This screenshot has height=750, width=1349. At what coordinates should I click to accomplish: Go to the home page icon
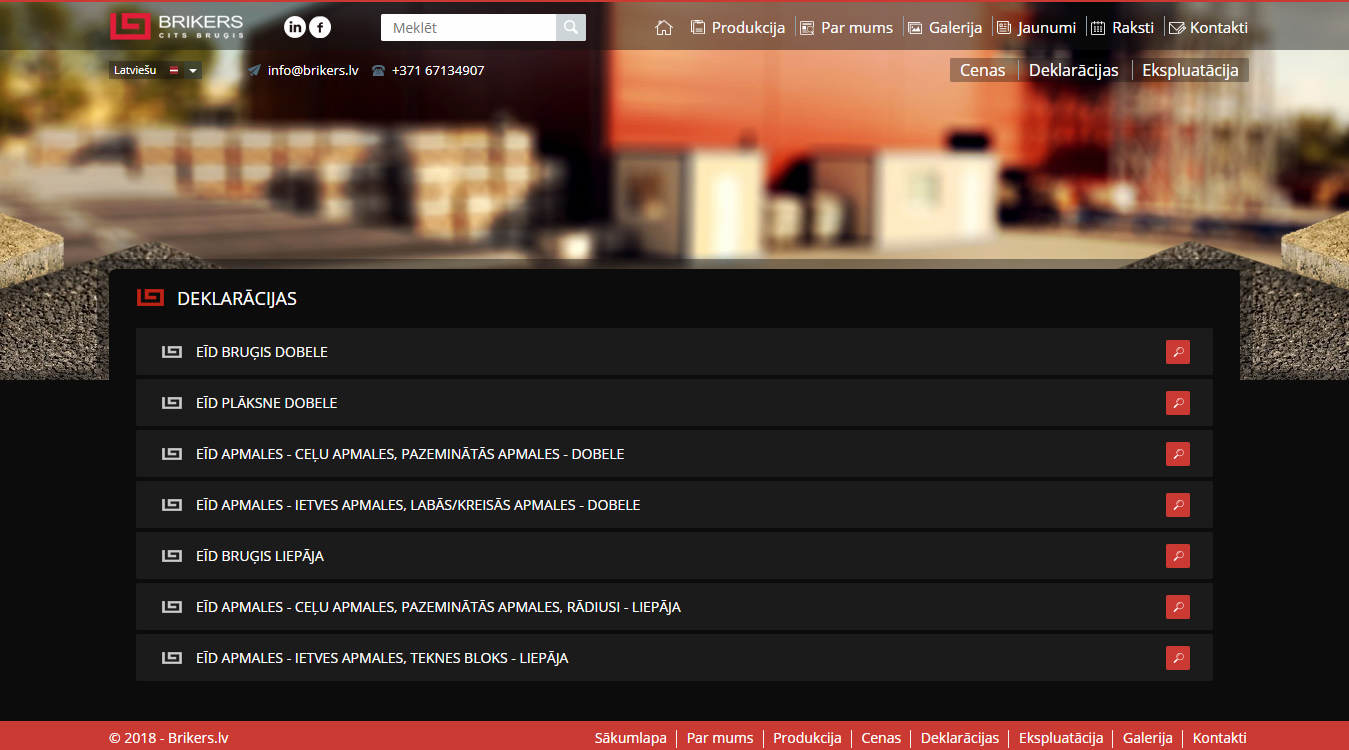[664, 28]
